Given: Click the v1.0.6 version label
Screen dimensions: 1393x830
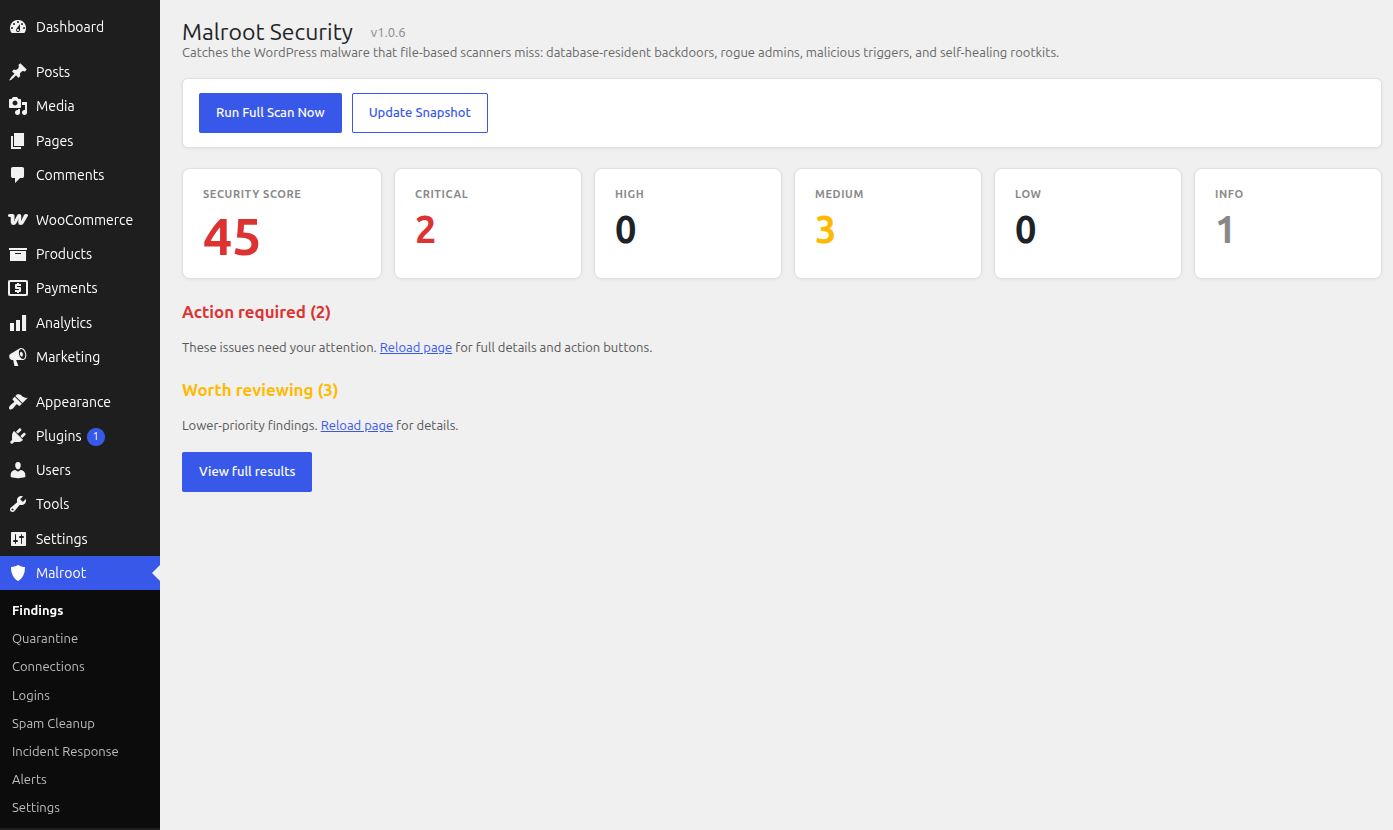Looking at the screenshot, I should [x=388, y=33].
